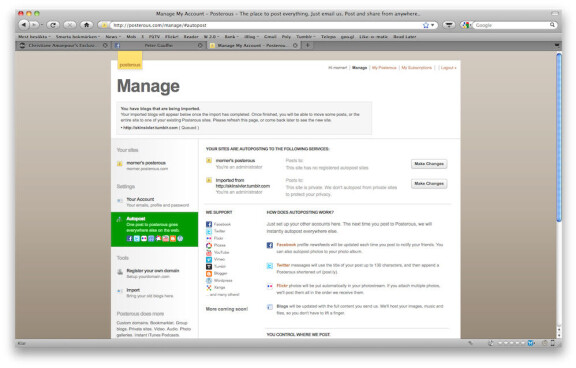Click the Wordpress icon in We Support list
Image resolution: width=576 pixels, height=368 pixels.
point(209,281)
